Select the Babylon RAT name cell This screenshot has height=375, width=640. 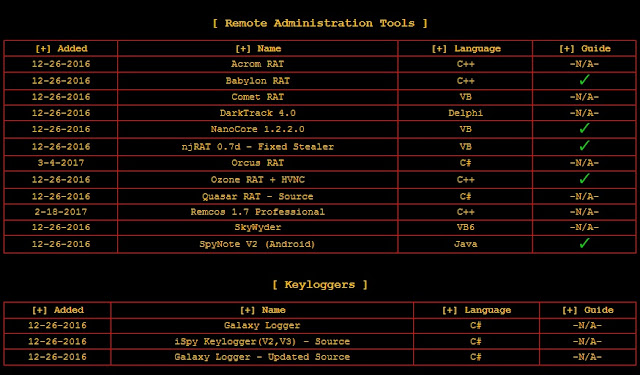click(258, 81)
